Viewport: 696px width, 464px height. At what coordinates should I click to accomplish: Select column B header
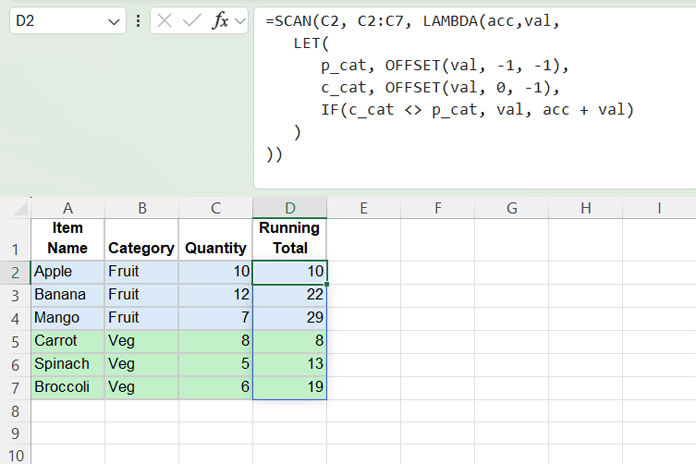point(142,208)
